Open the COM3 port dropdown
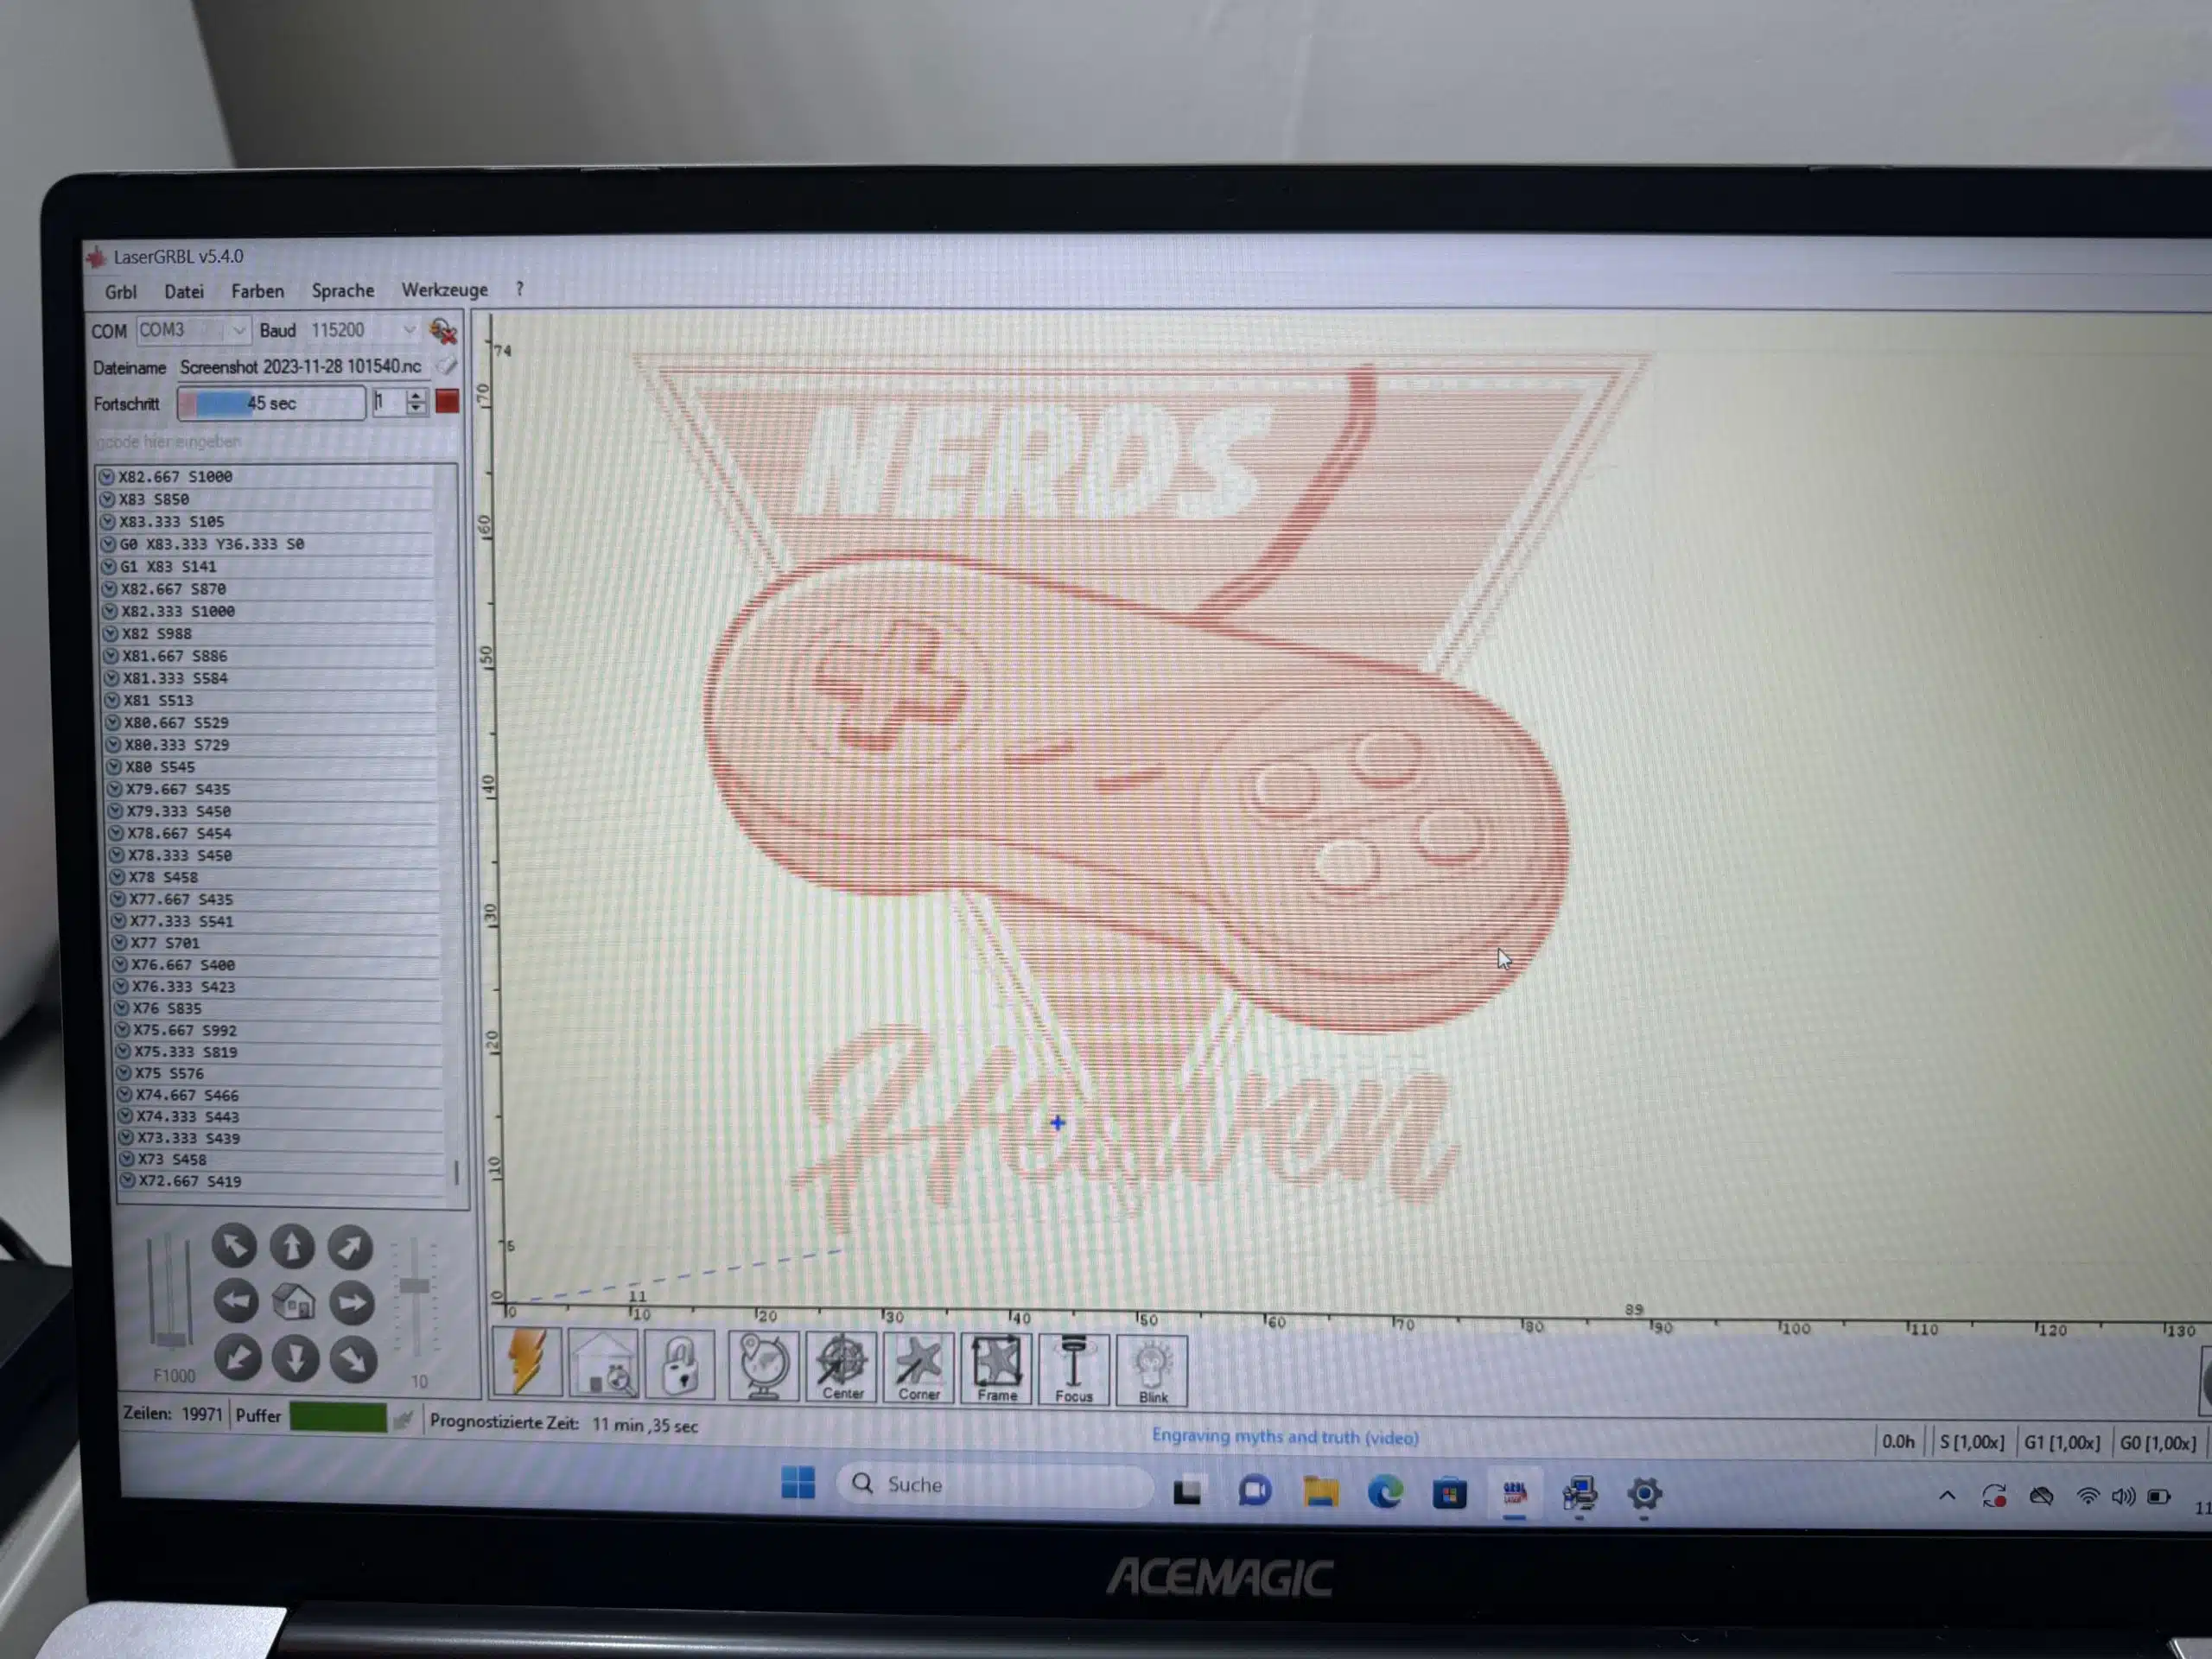2212x1659 pixels. pos(238,330)
